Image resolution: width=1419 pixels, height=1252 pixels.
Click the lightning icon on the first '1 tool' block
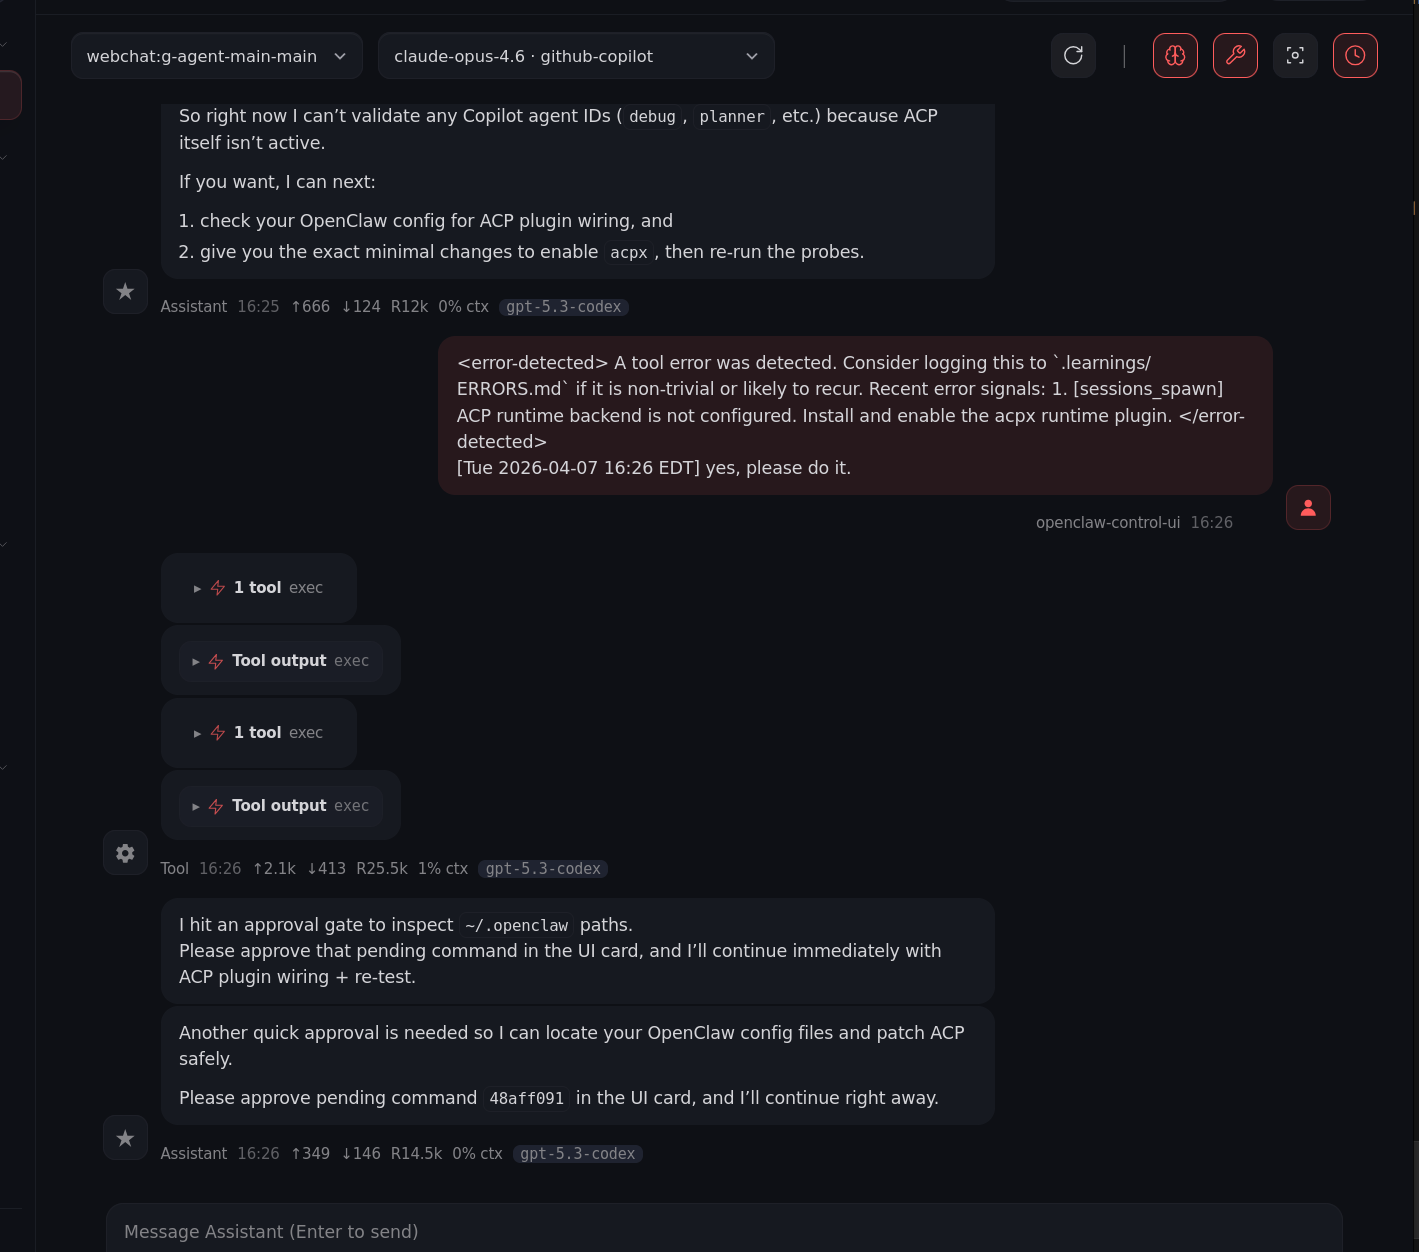tap(217, 587)
